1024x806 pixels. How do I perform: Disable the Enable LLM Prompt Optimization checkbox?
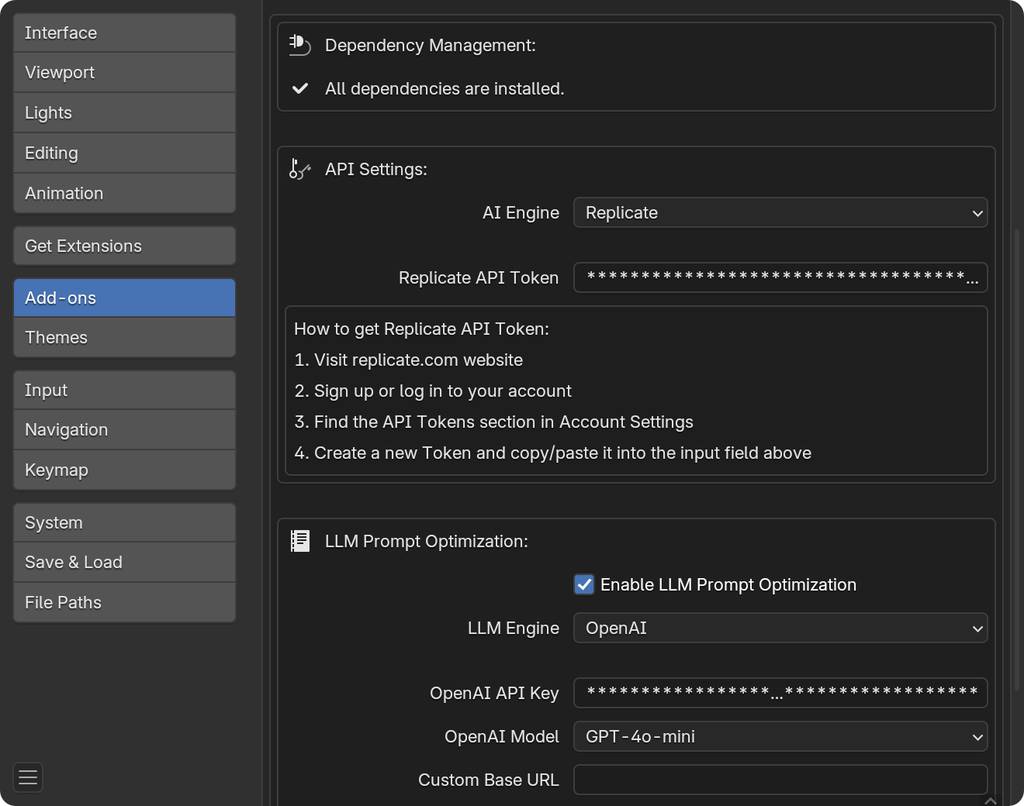point(584,585)
